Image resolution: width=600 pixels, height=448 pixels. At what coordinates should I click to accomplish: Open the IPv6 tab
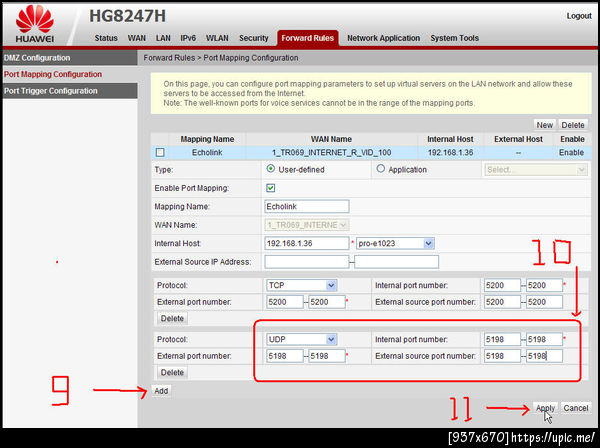188,38
